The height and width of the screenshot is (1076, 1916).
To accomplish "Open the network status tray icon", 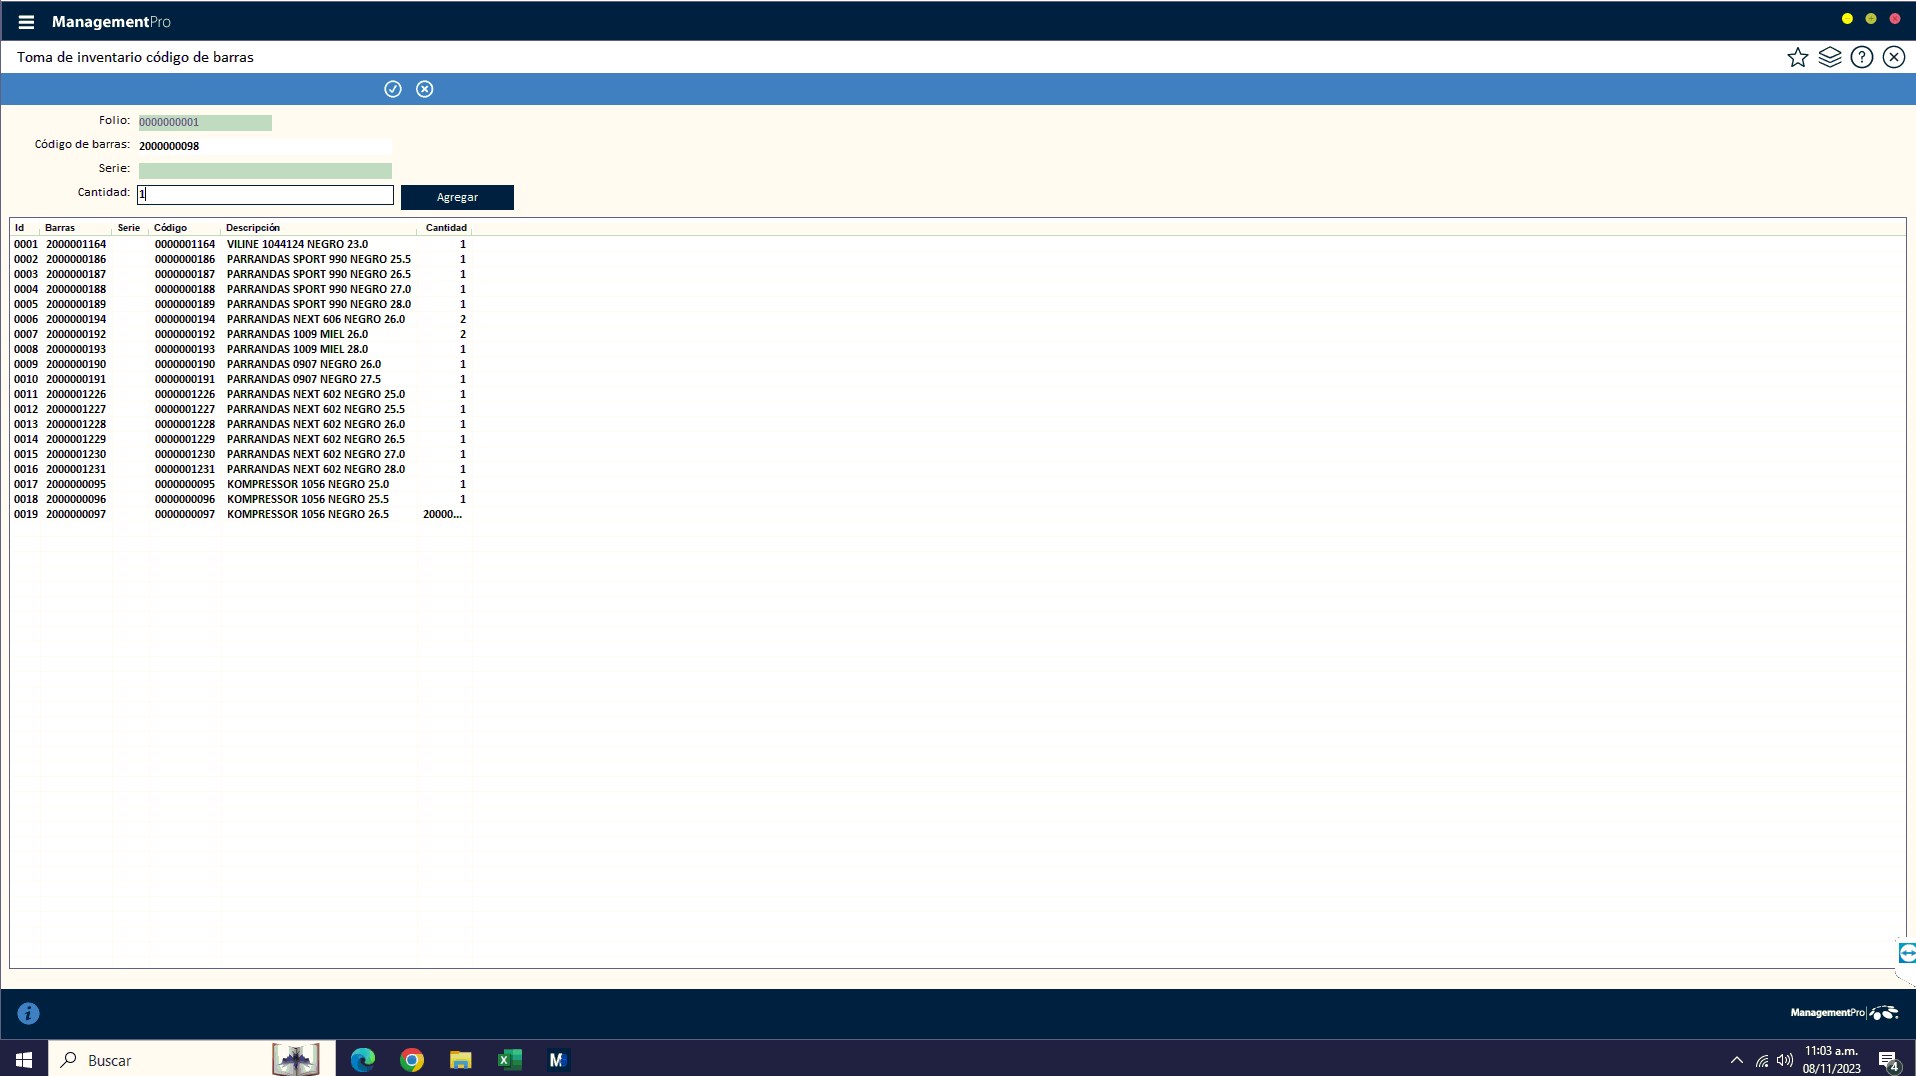I will (x=1762, y=1060).
